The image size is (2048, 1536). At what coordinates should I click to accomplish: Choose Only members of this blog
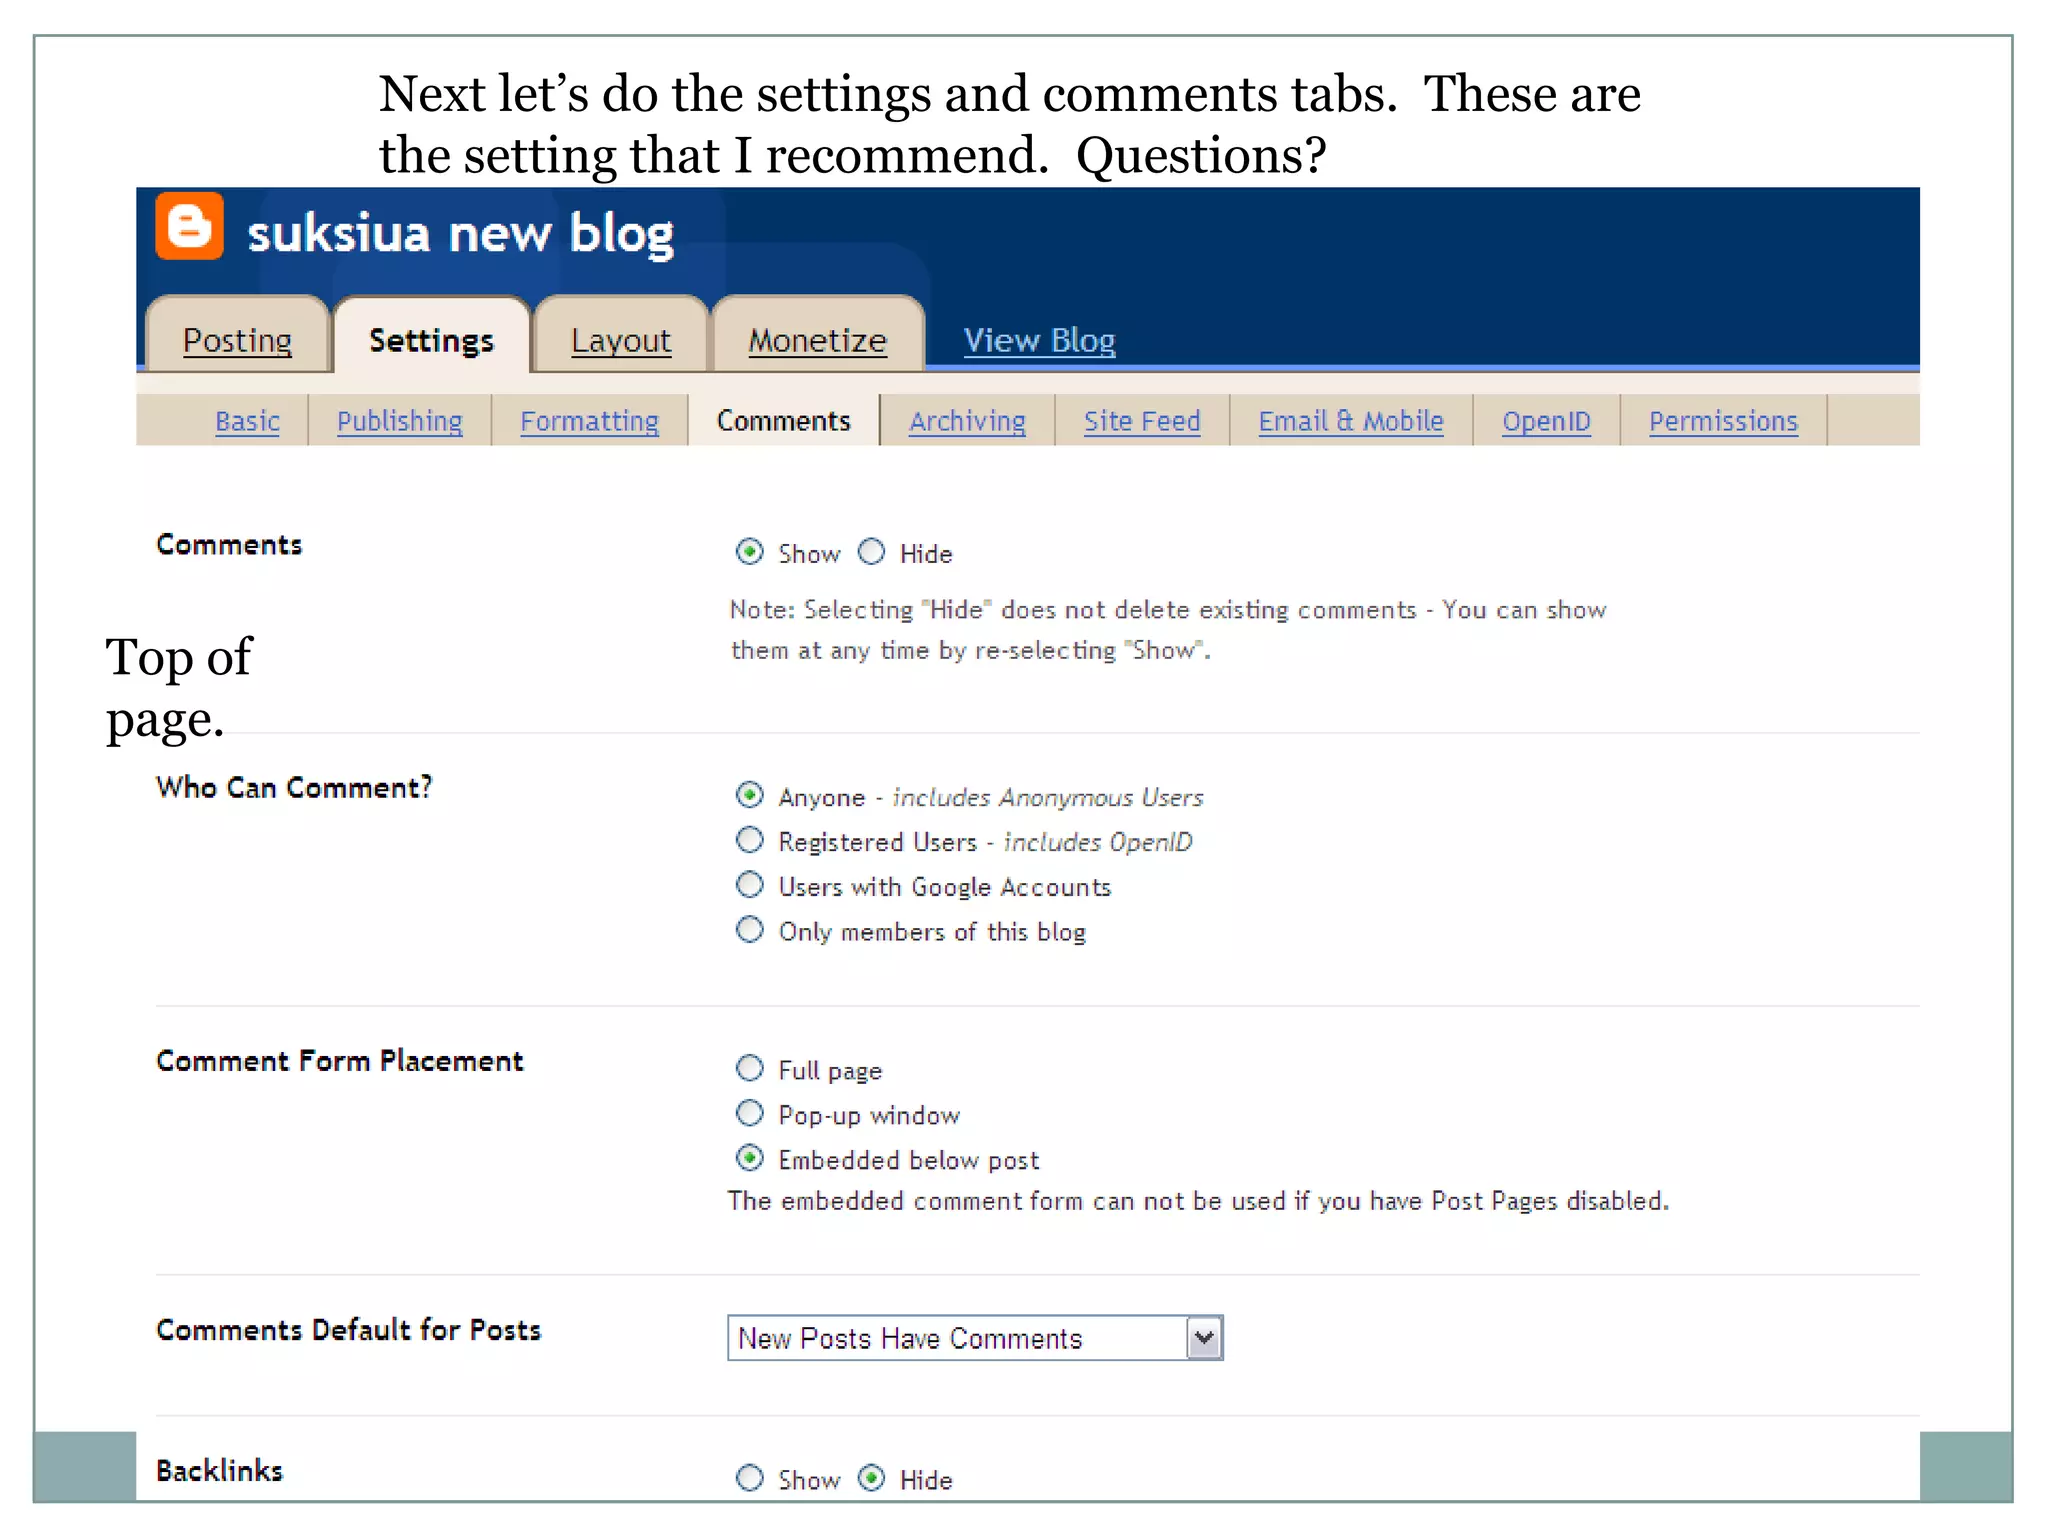pyautogui.click(x=750, y=930)
